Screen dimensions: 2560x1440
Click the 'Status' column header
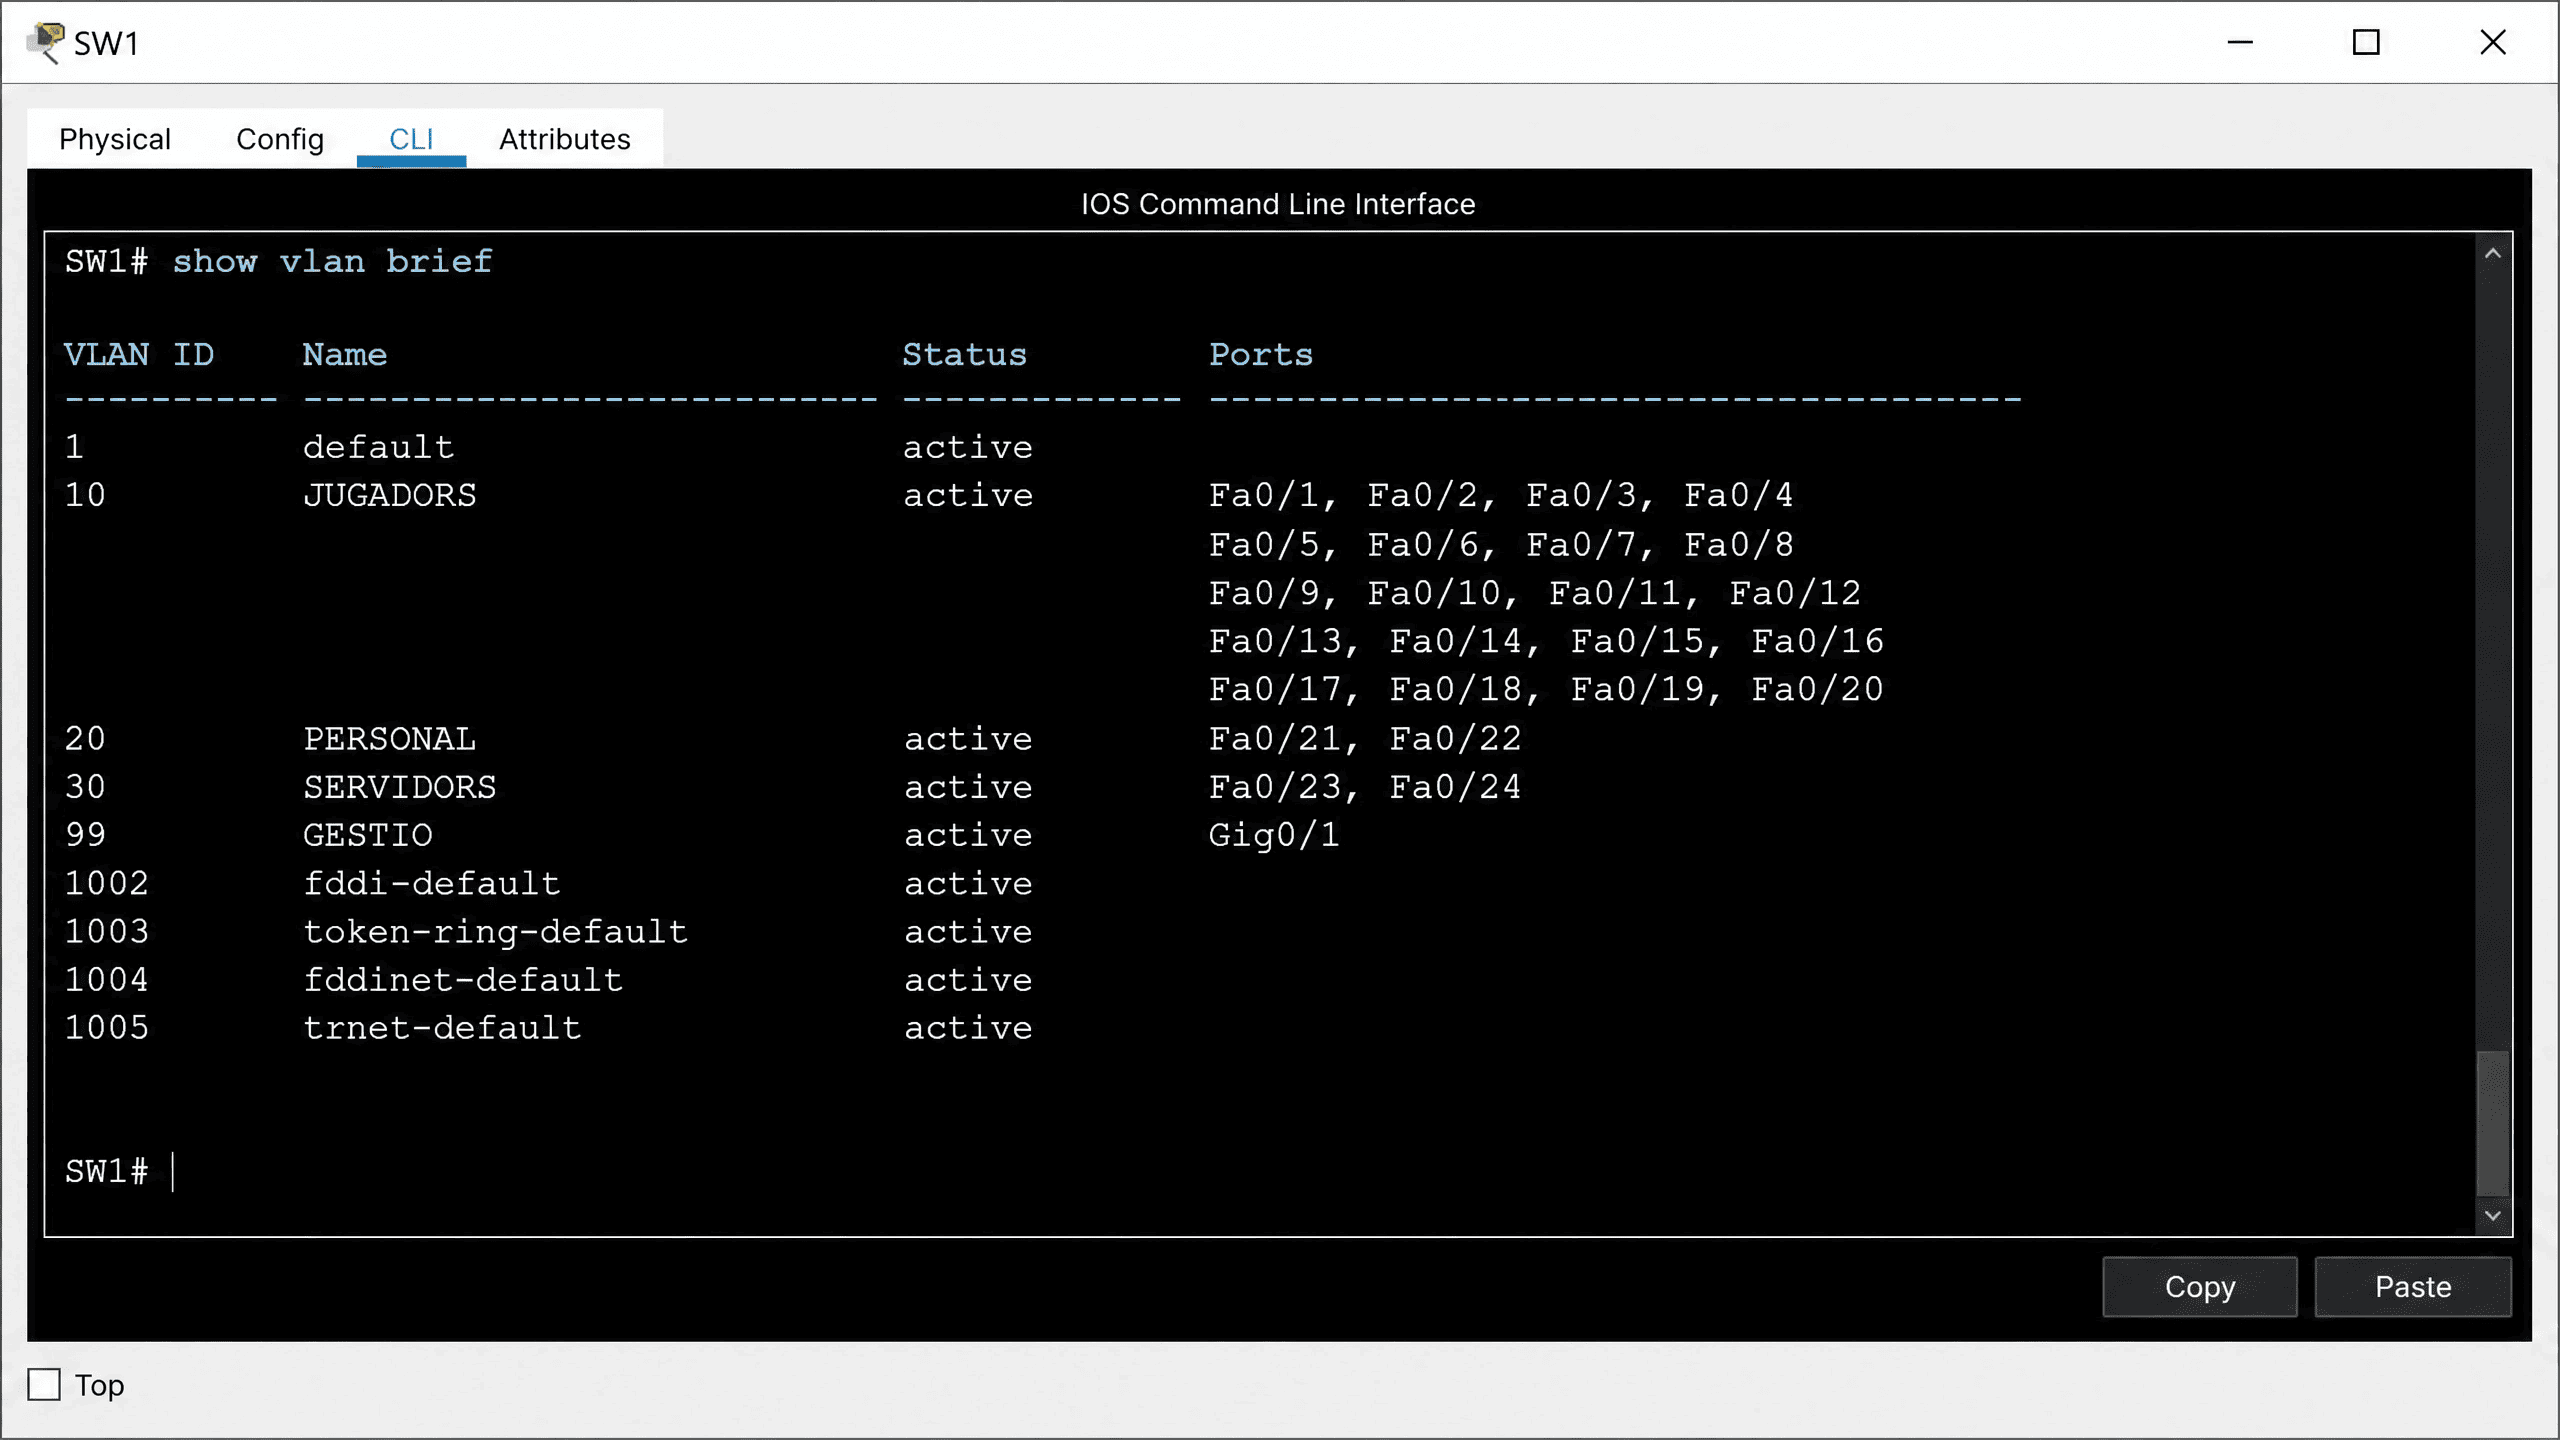[x=965, y=354]
